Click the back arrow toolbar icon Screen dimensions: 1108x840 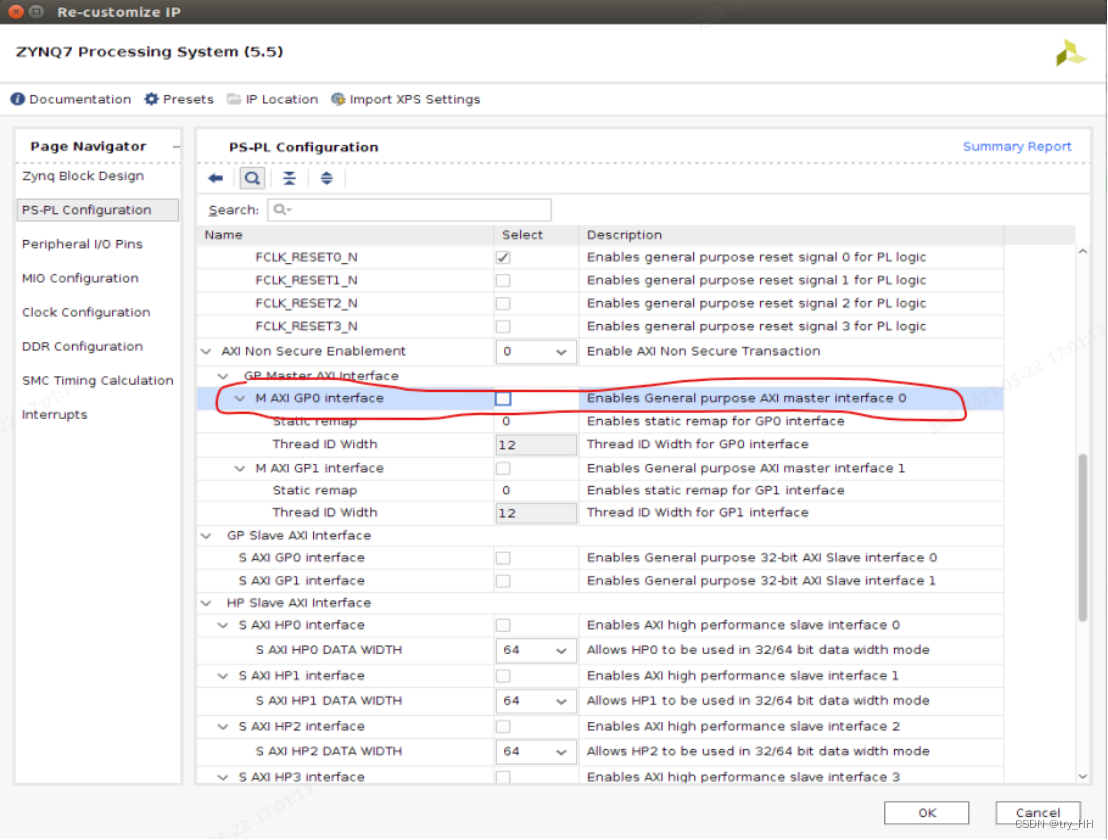pyautogui.click(x=216, y=178)
